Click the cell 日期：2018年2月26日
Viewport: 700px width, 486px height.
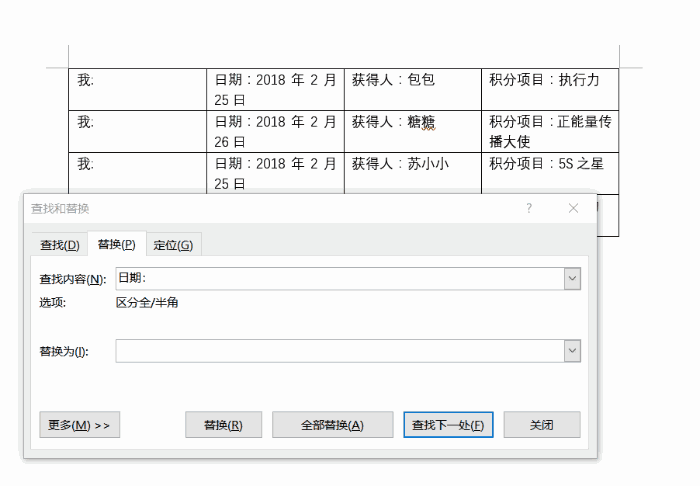275,132
